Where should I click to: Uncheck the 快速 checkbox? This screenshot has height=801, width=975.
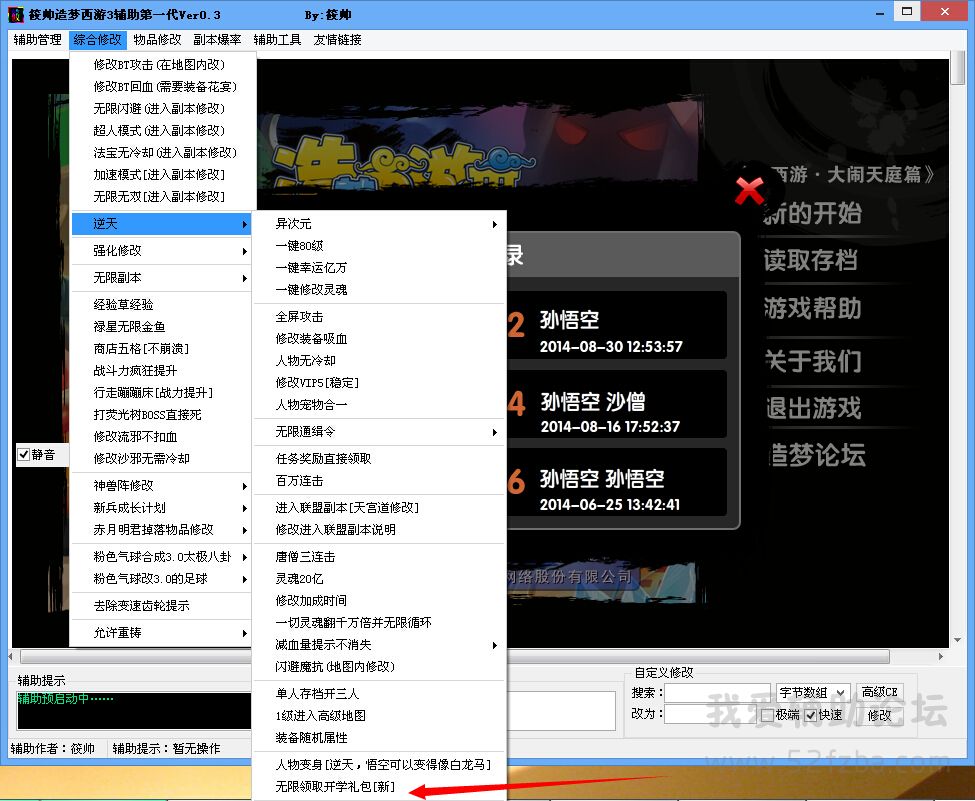click(x=810, y=715)
